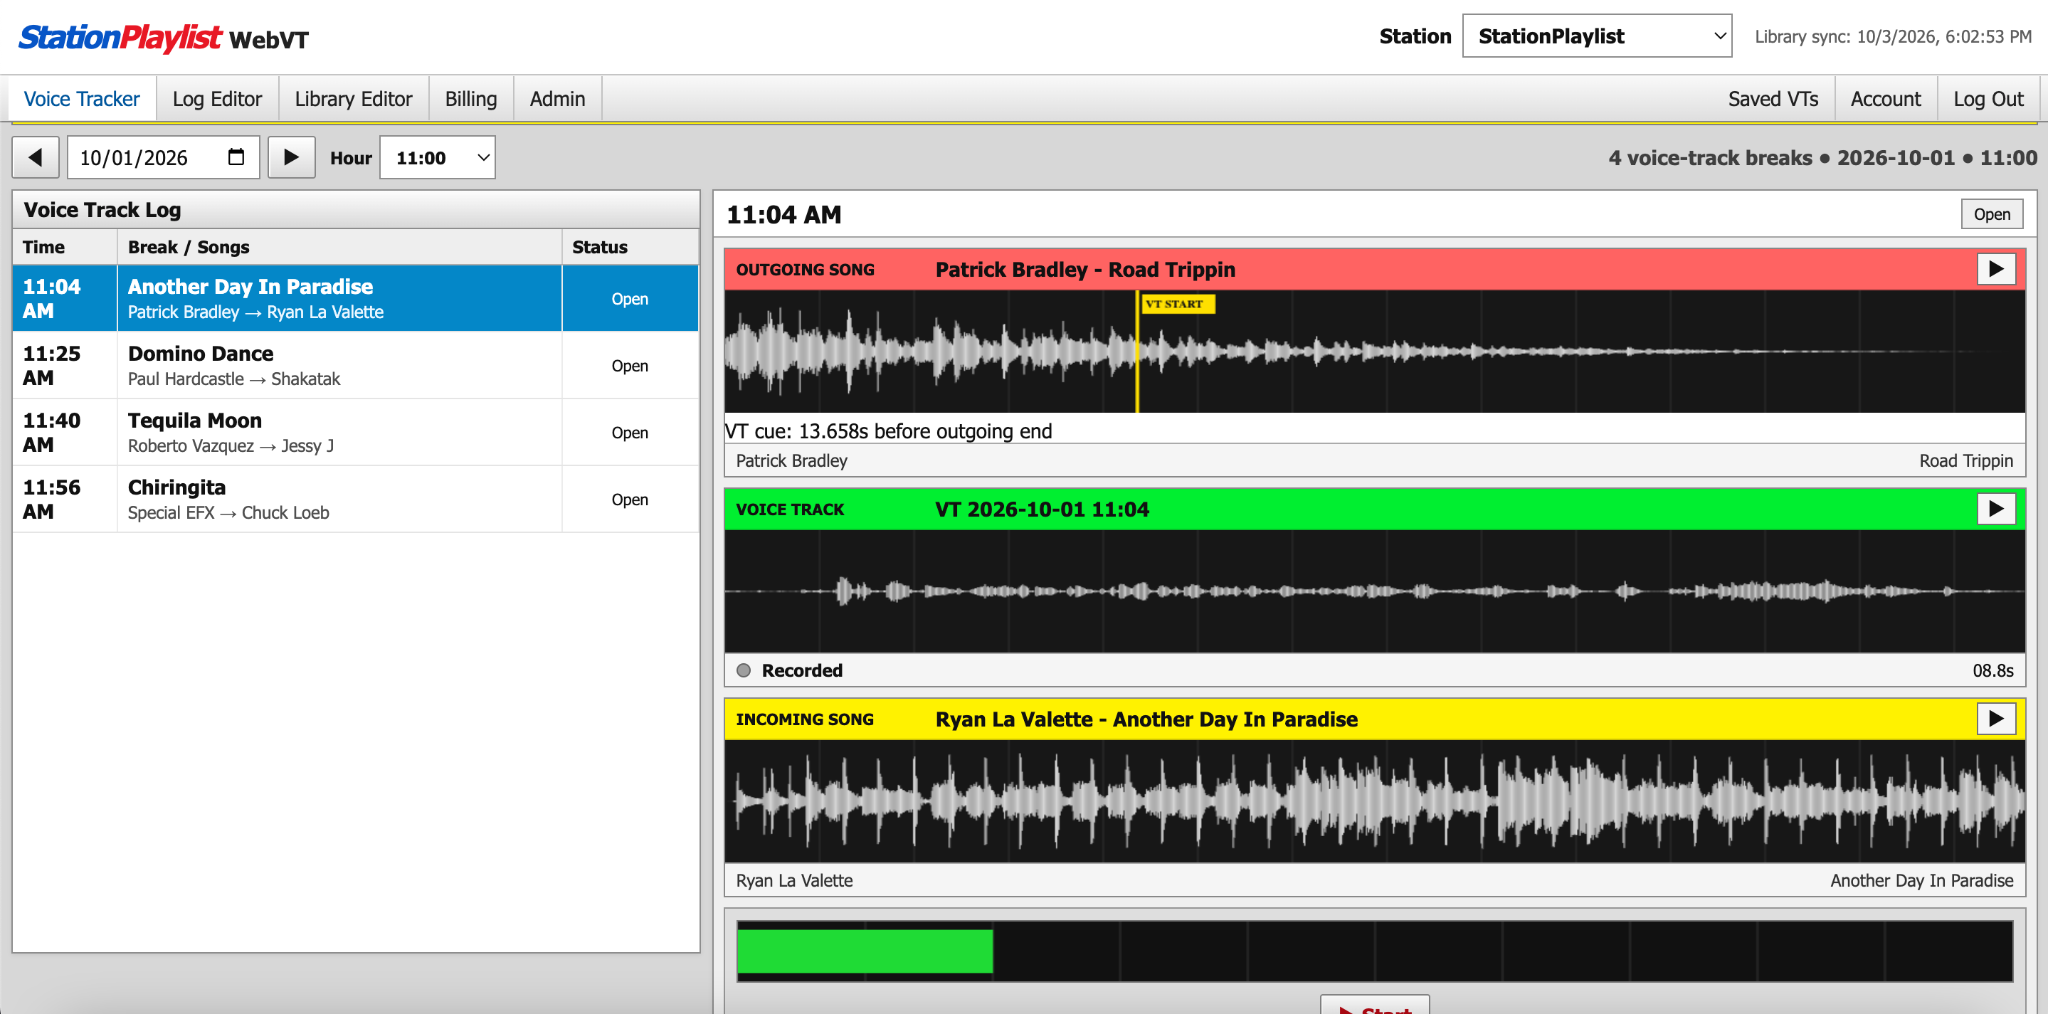Open the Log Editor tab
The image size is (2048, 1014).
click(x=217, y=99)
